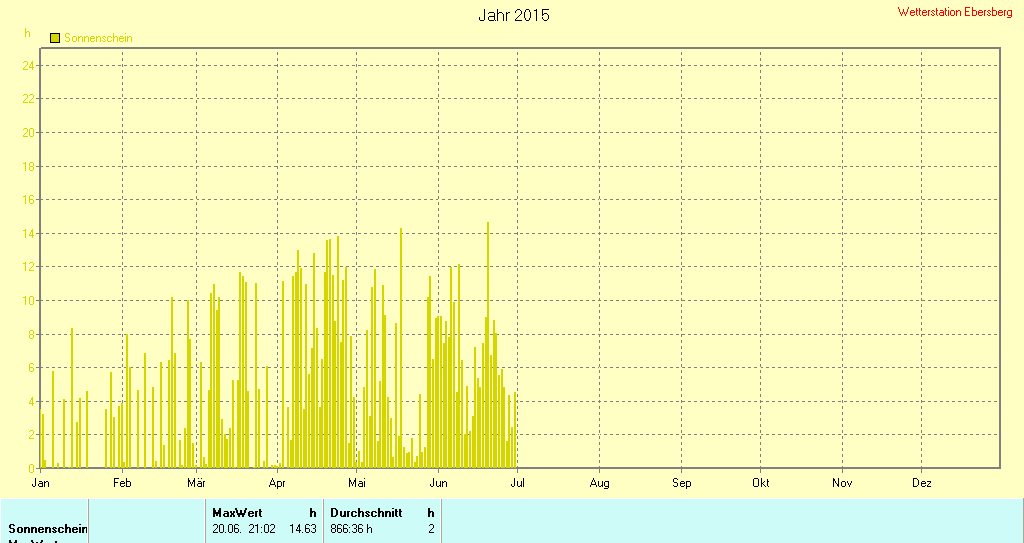1024x543 pixels.
Task: Select the Jun month axis label
Action: coord(438,483)
